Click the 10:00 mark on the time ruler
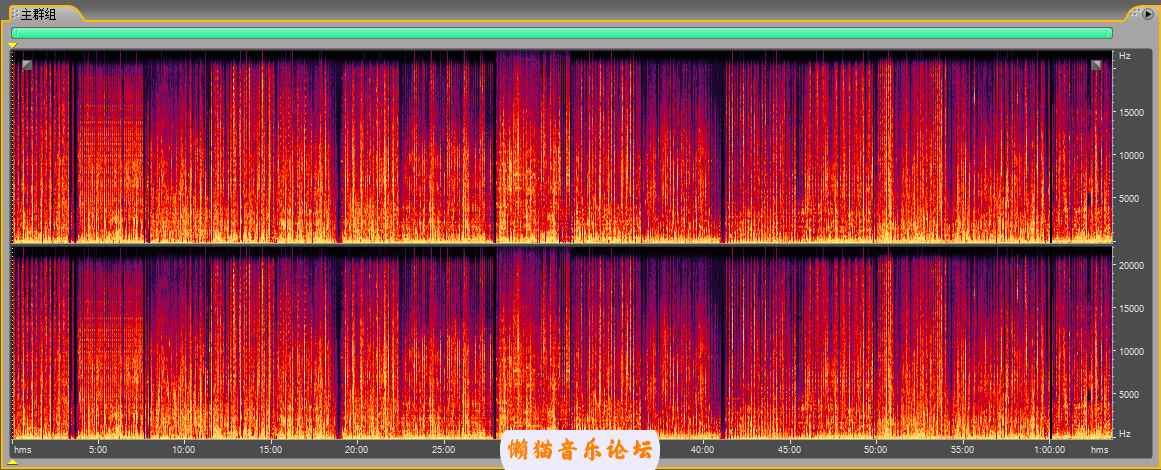Image resolution: width=1161 pixels, height=470 pixels. [184, 449]
